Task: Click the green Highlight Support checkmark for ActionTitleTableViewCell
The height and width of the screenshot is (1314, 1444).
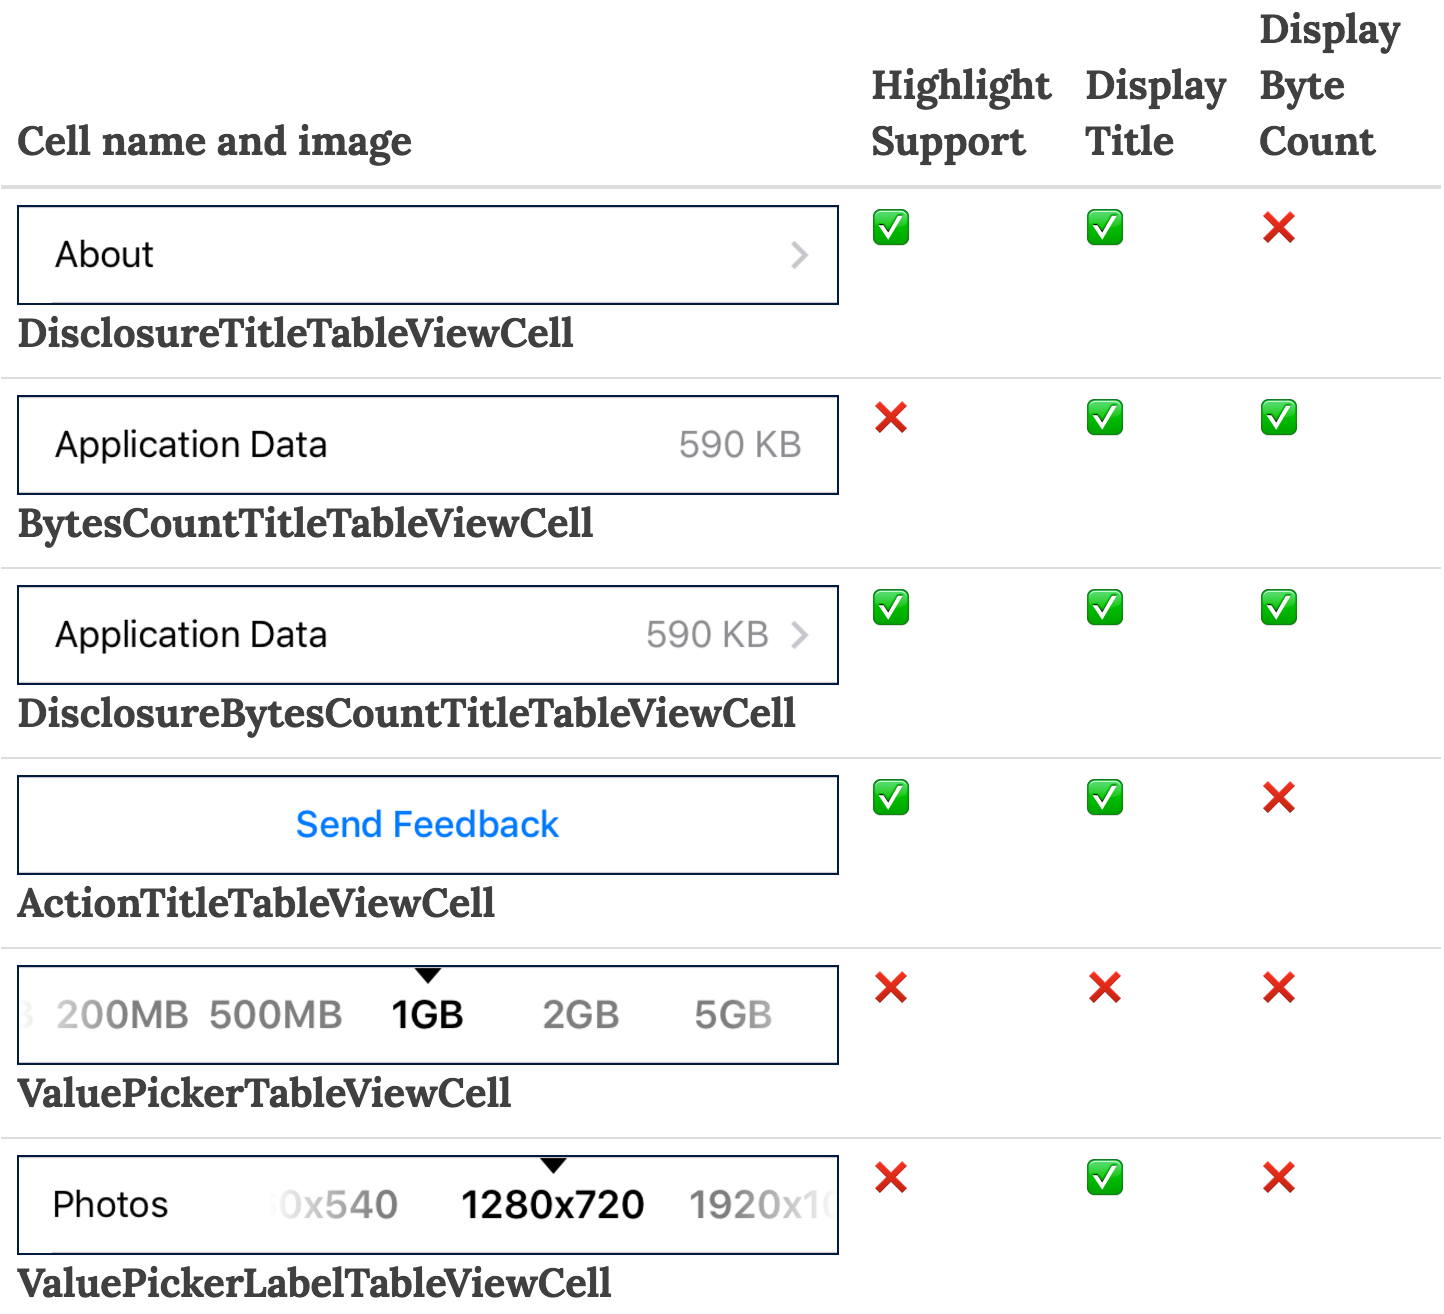Action: (x=890, y=797)
